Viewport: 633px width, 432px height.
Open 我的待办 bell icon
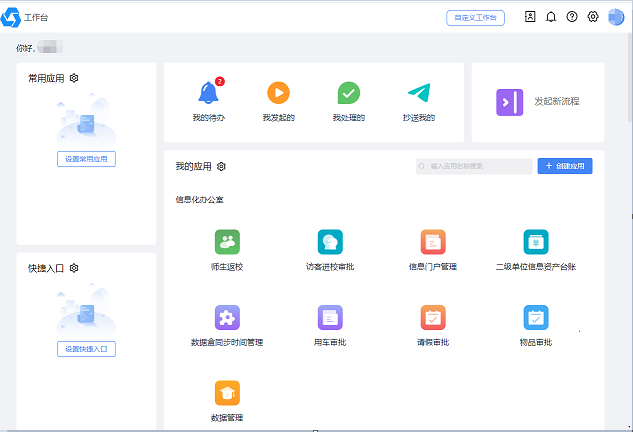coord(208,92)
